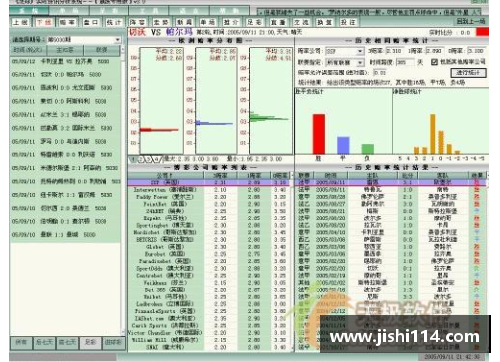Select the AC米兰 3:1 match row
This screenshot has height=362, width=500.
point(65,115)
